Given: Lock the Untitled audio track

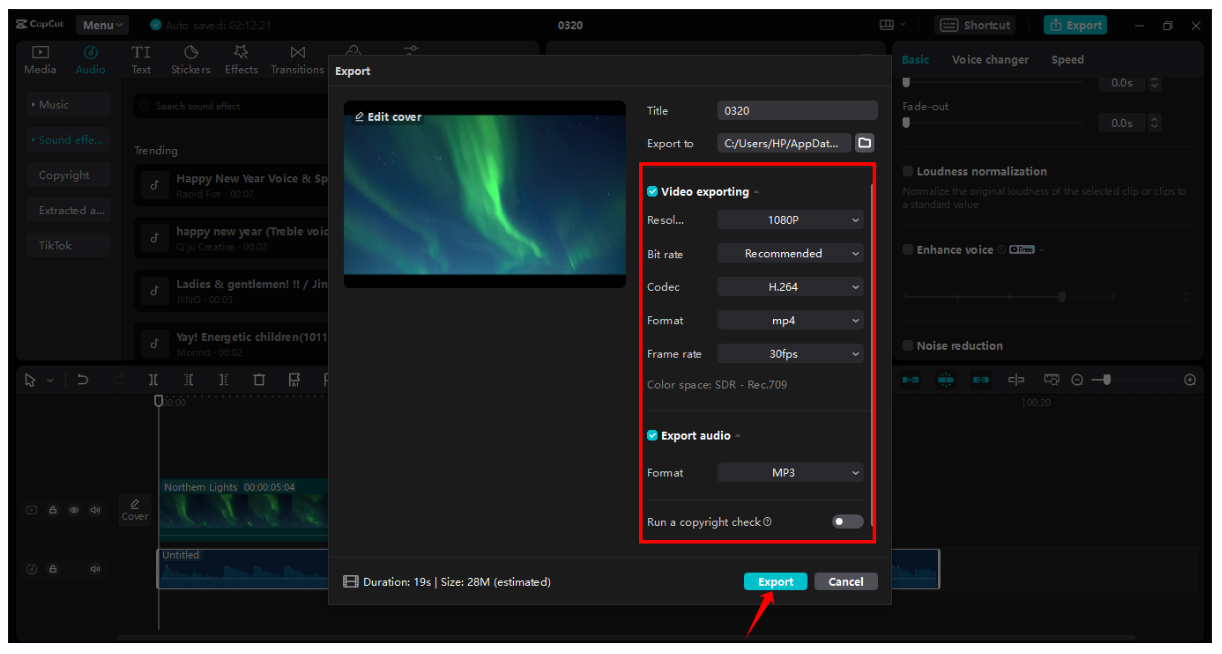Looking at the screenshot, I should tap(53, 569).
